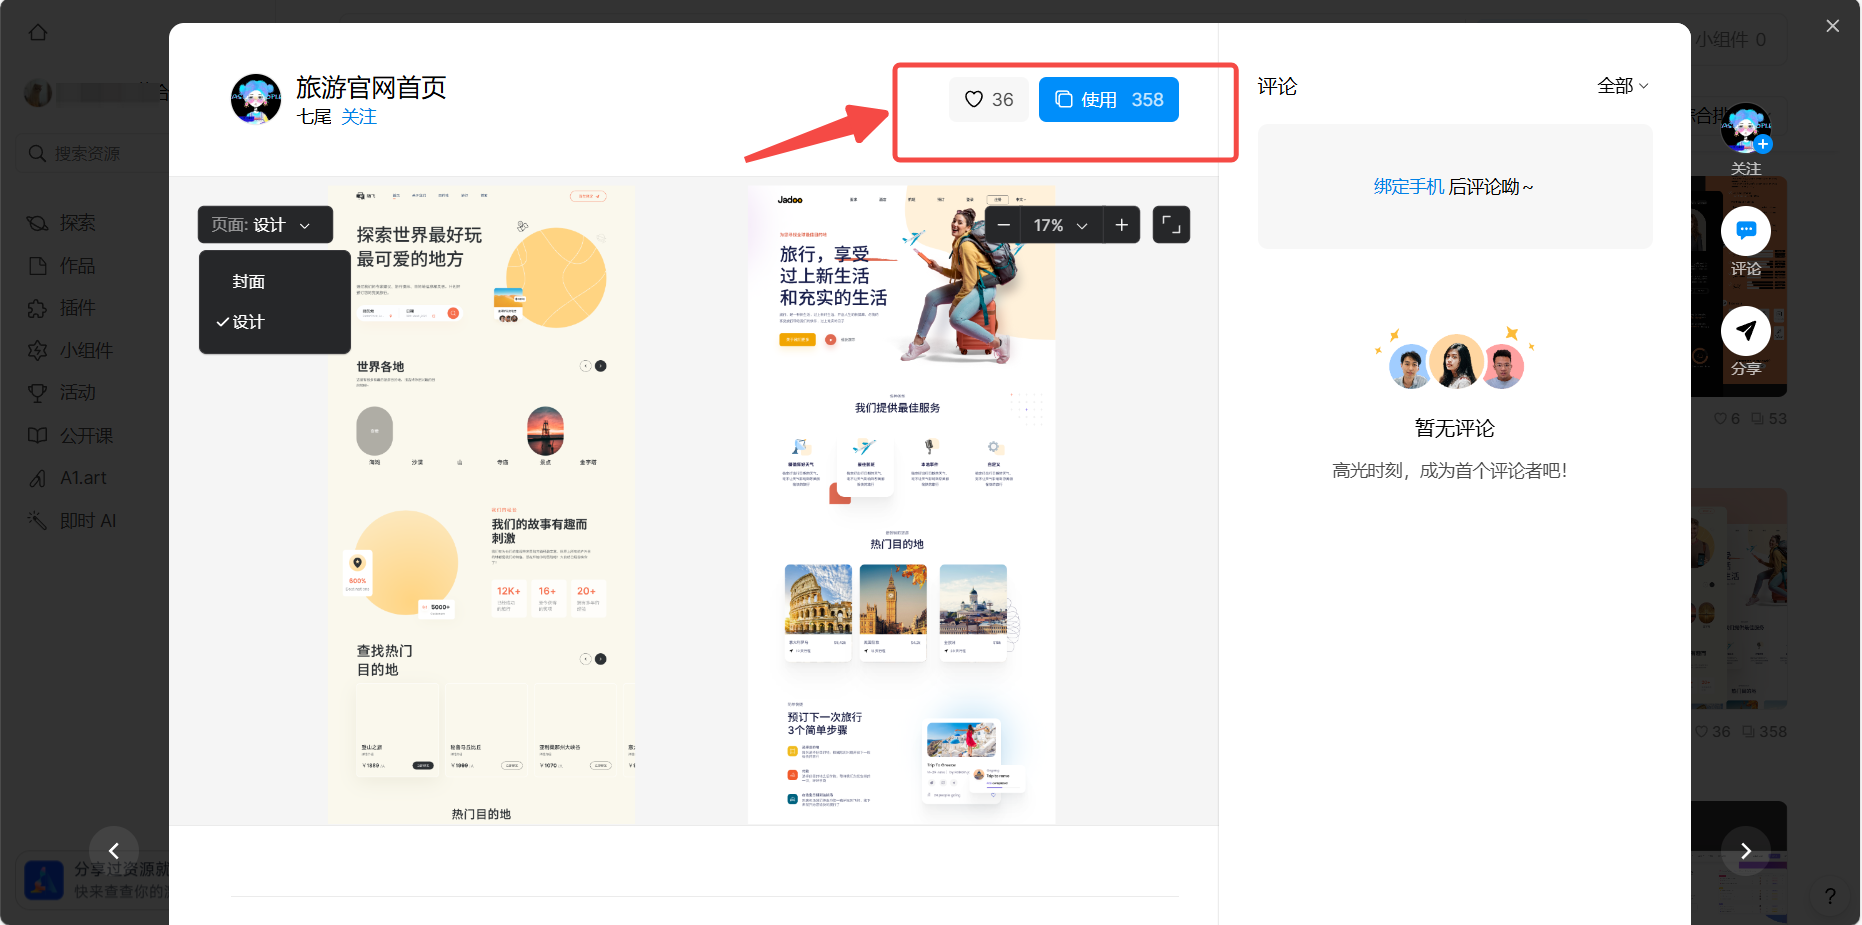This screenshot has width=1862, height=925.
Task: Like this resource via heart button 36
Action: [988, 99]
